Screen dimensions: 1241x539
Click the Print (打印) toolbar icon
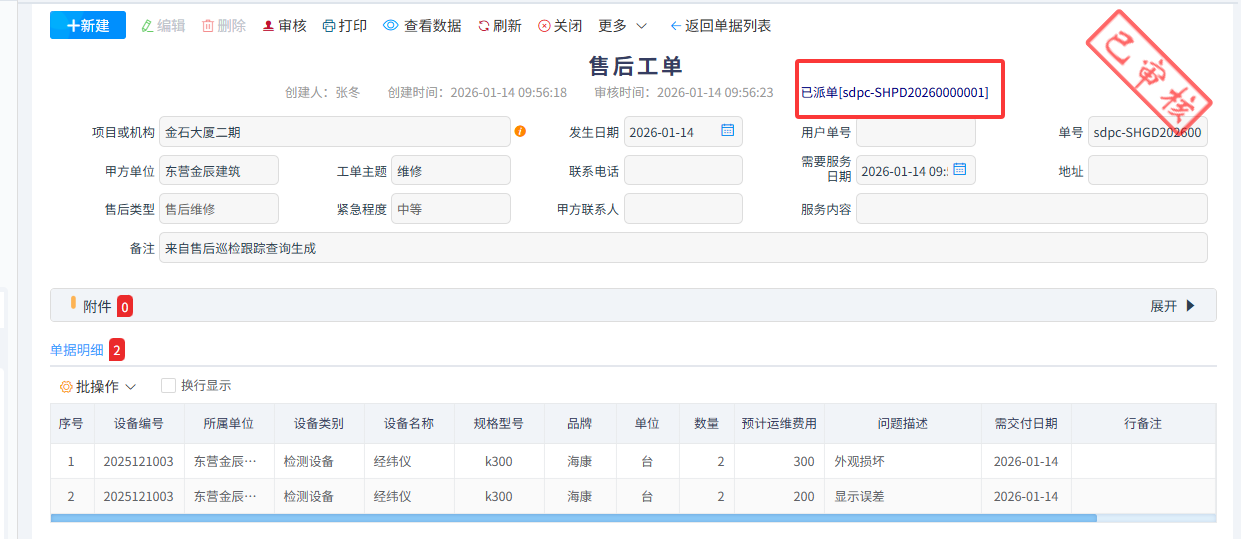329,26
